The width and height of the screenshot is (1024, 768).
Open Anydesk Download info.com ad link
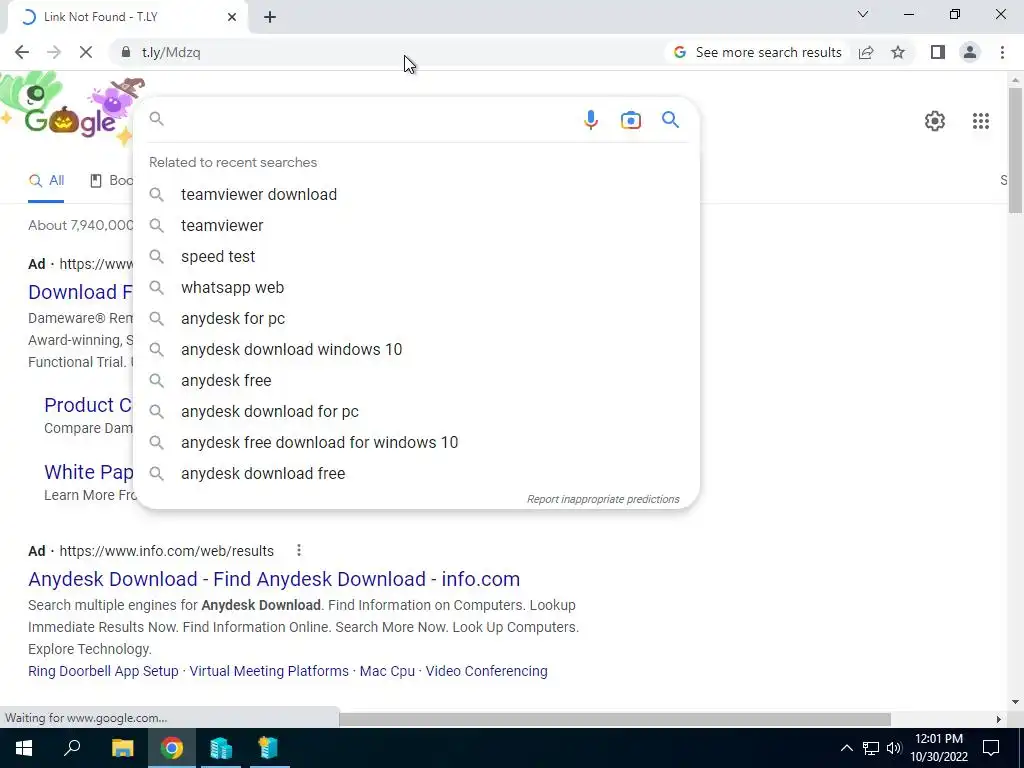[274, 579]
